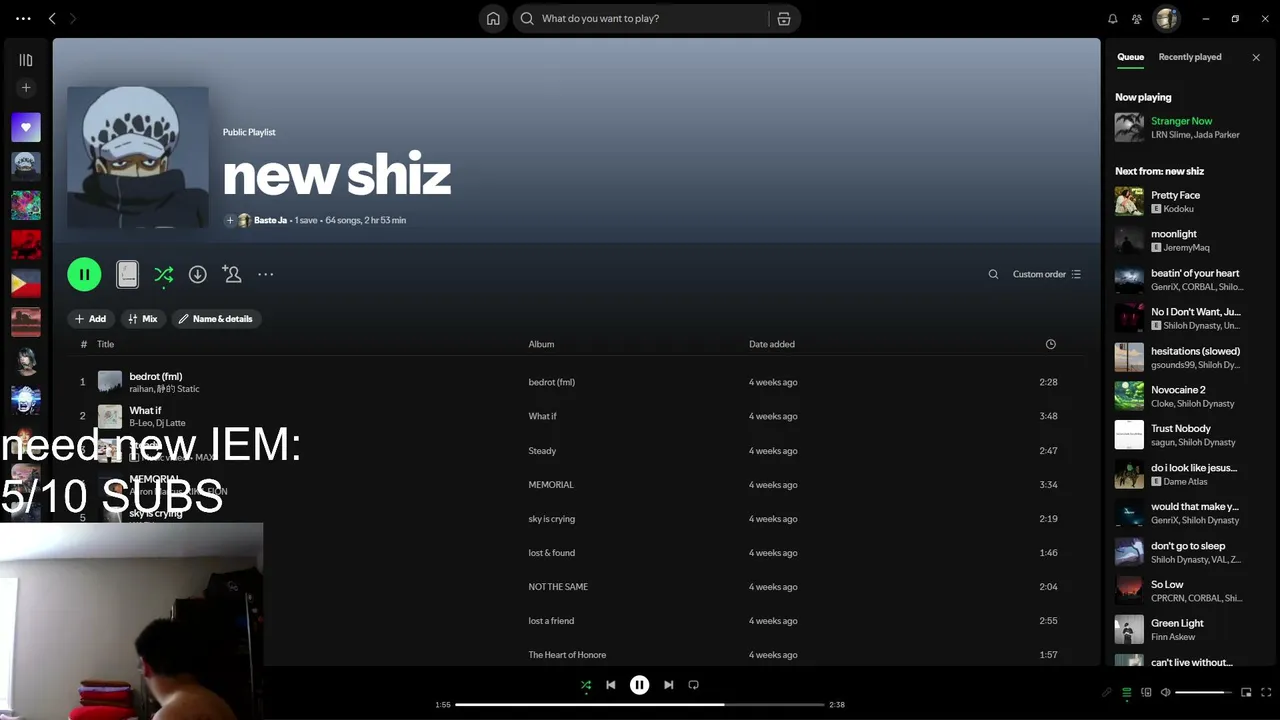Open the Baste Ja profile link

[x=270, y=220]
